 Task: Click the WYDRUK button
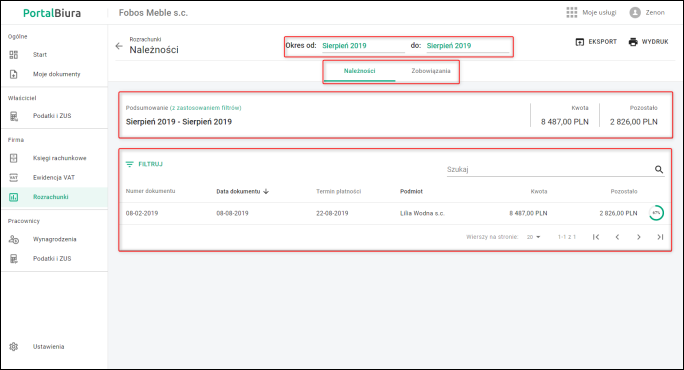tap(648, 42)
